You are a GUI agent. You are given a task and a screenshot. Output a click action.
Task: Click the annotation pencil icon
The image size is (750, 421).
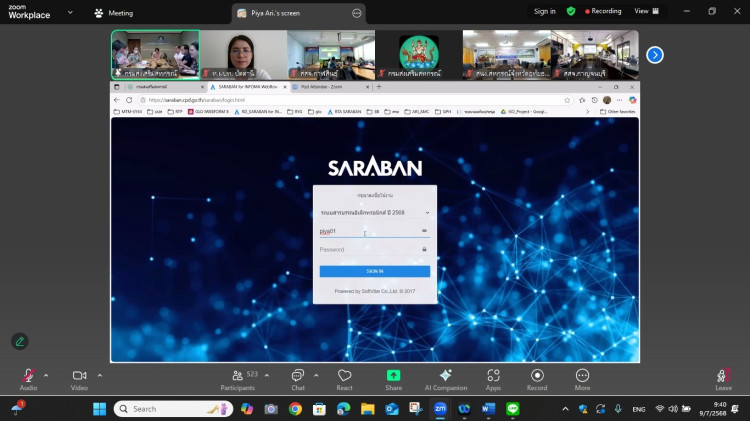[20, 341]
